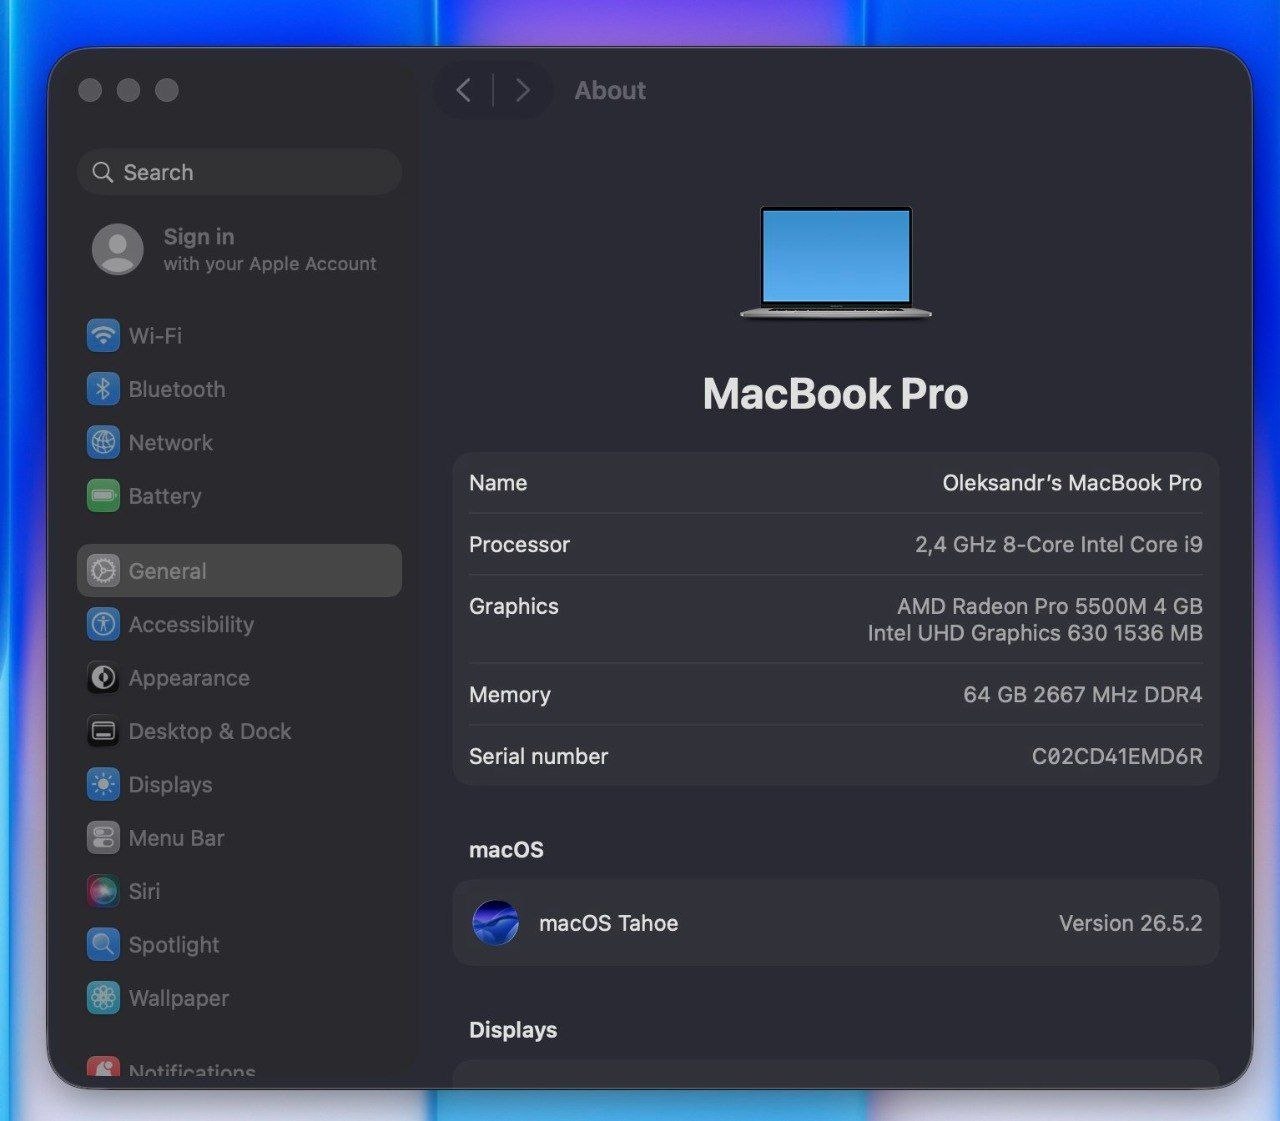Click the About title in the toolbar

610,90
